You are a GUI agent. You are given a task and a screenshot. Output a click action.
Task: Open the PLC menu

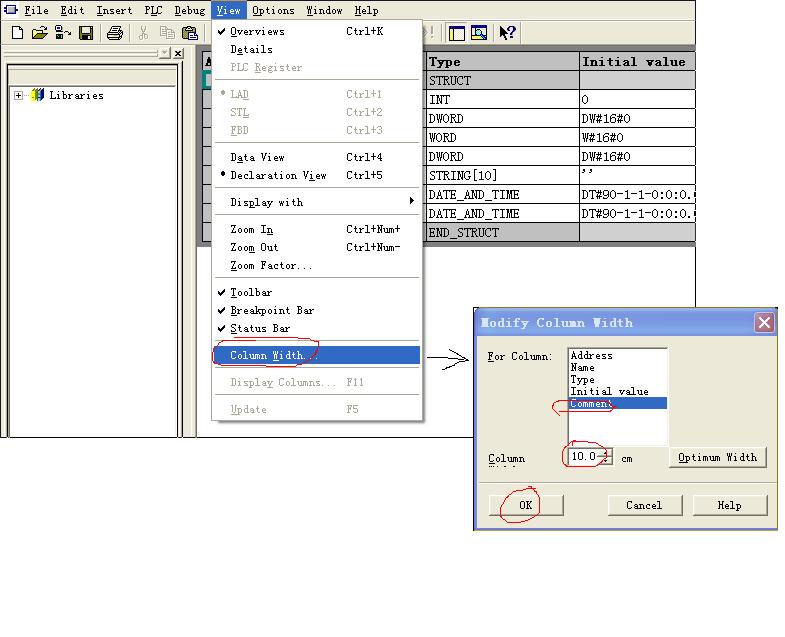[x=153, y=10]
